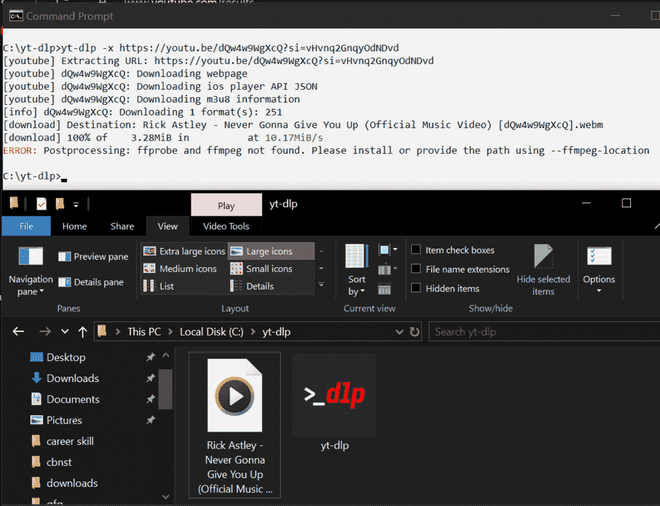Click Hide selected items button
The image size is (660, 506).
543,270
